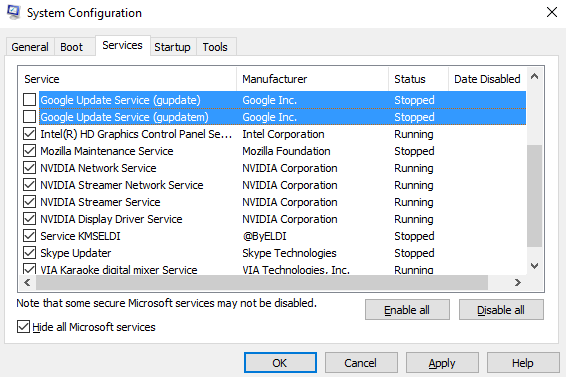Click the @ByELDI manufacturer cell
Screen dimensions: 566x377
[x=264, y=236]
